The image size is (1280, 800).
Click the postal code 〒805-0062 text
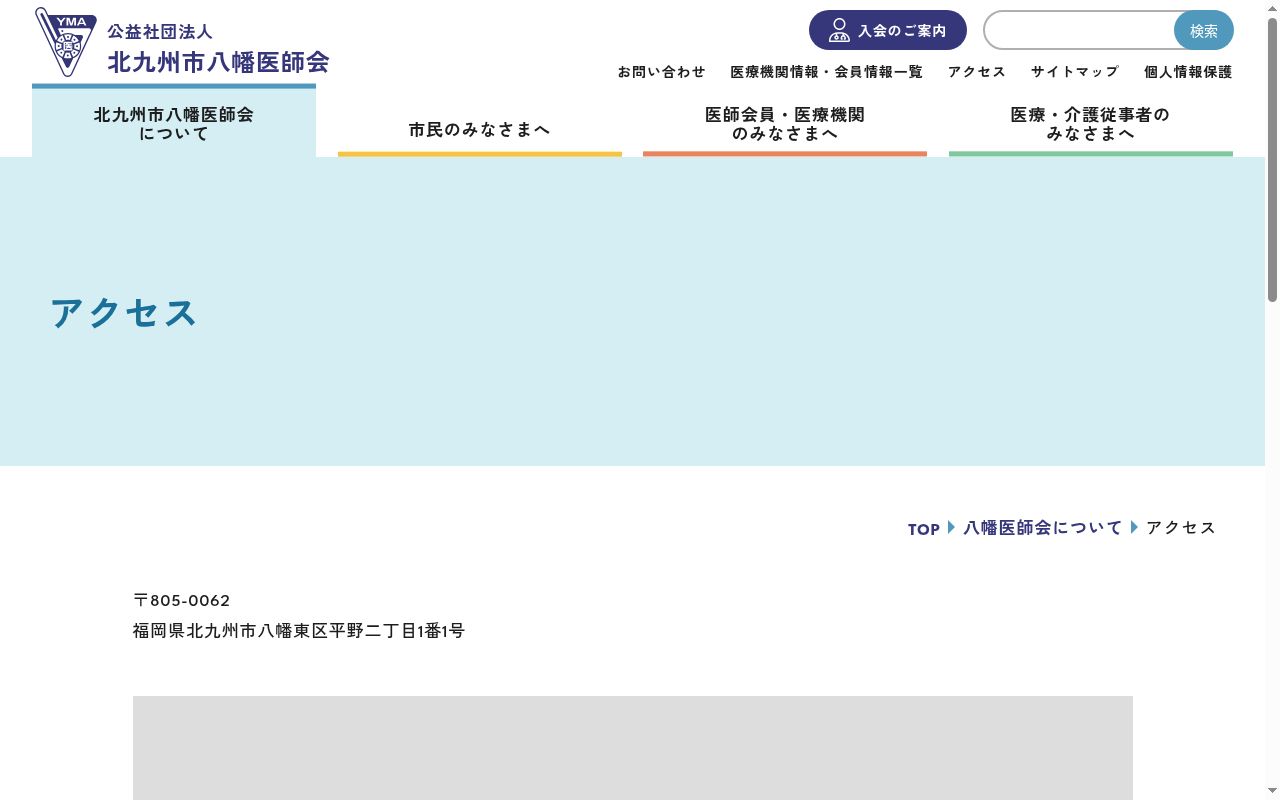pos(182,600)
